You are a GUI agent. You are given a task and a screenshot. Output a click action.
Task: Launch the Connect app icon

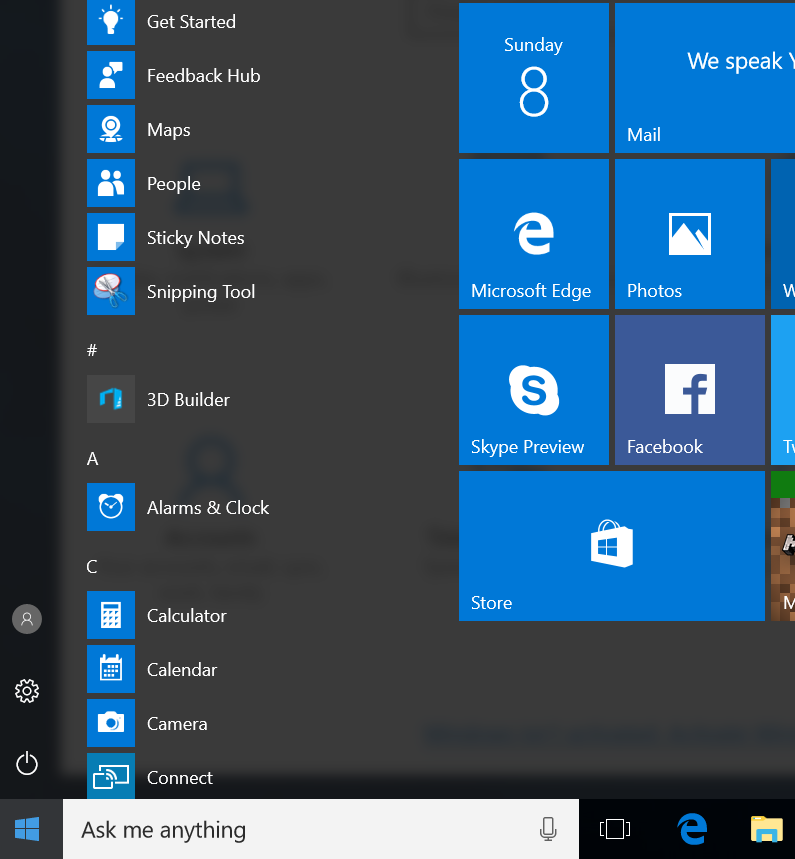(111, 776)
